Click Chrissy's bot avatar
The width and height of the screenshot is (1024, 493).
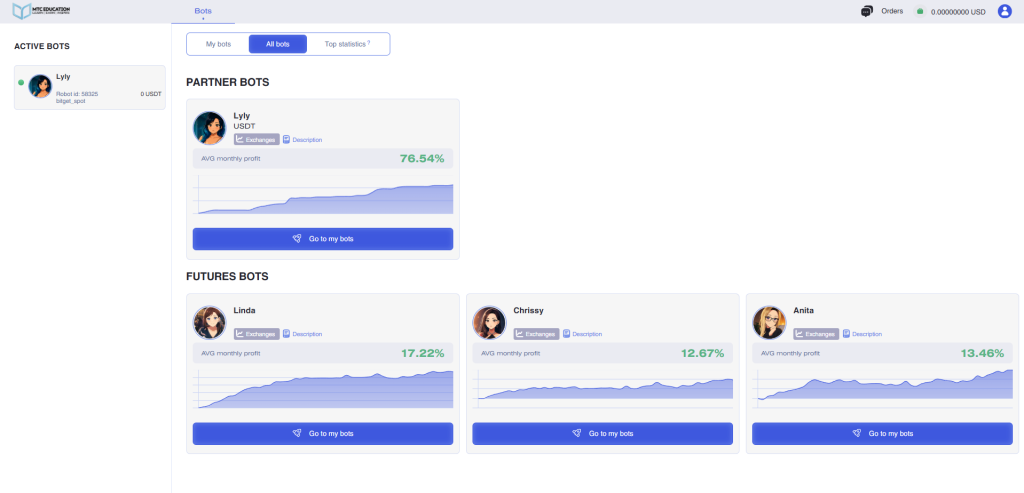point(490,322)
